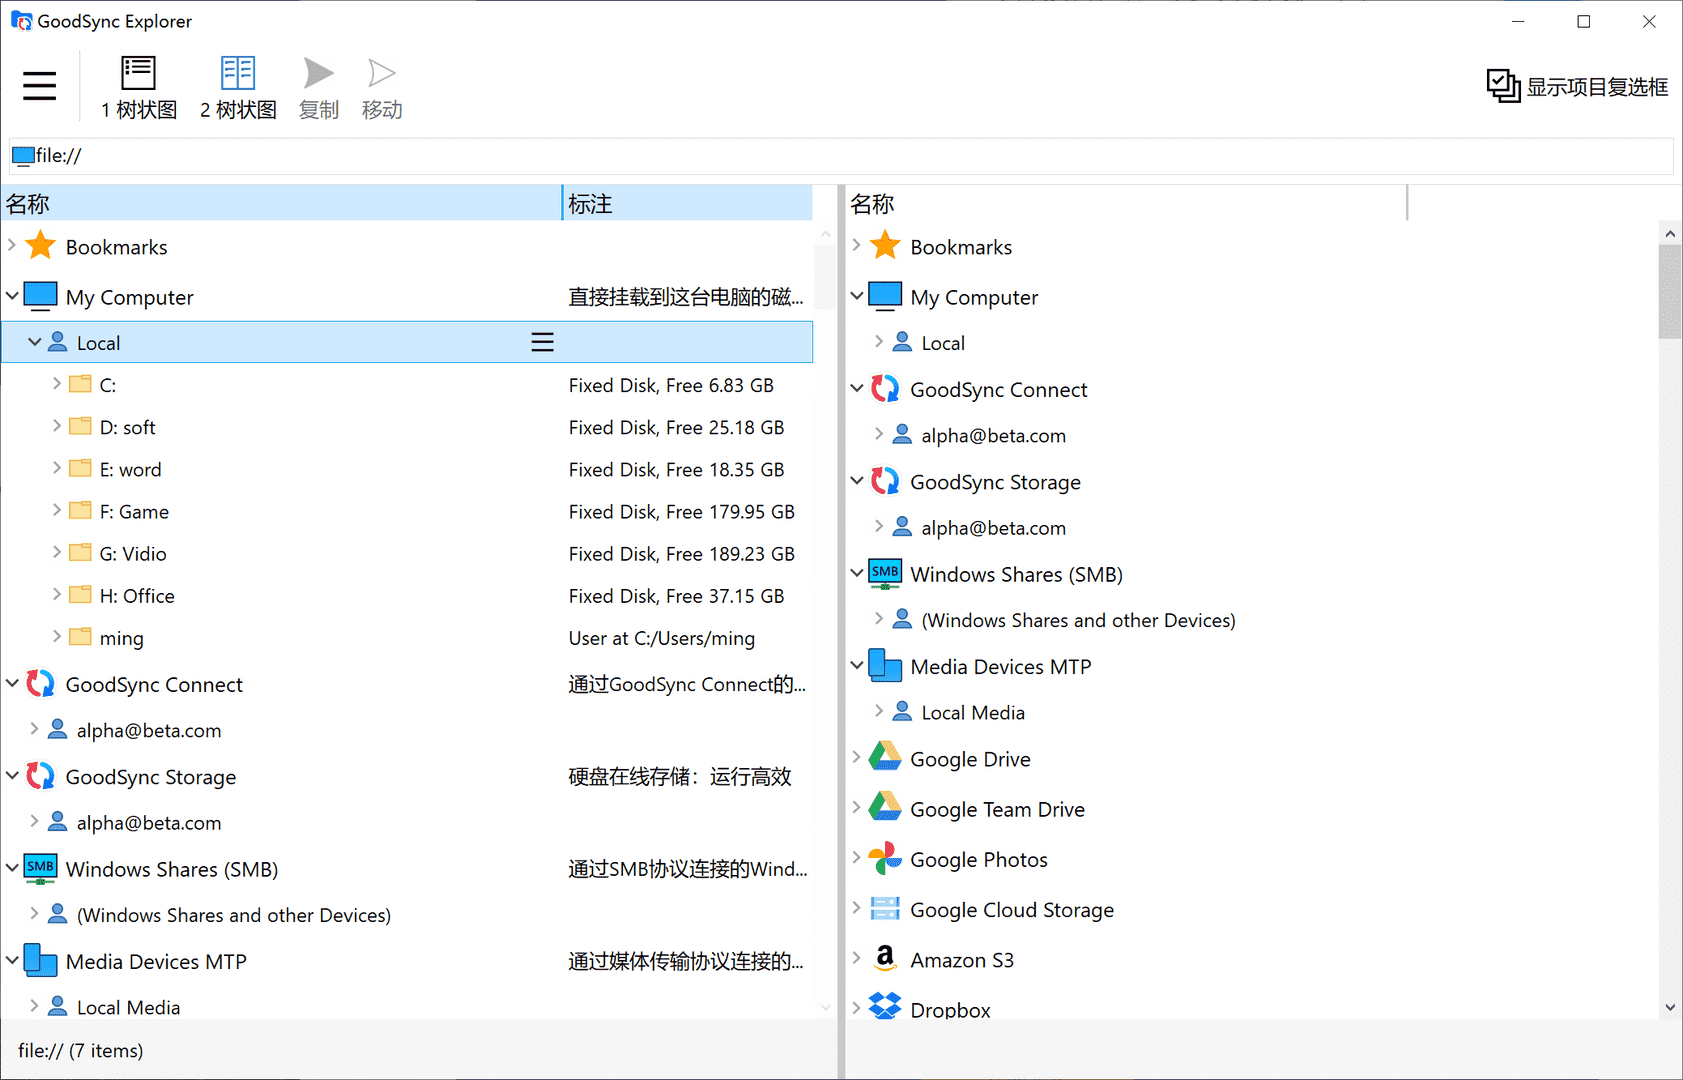The image size is (1683, 1080).
Task: Select the ming user folder
Action: point(121,638)
